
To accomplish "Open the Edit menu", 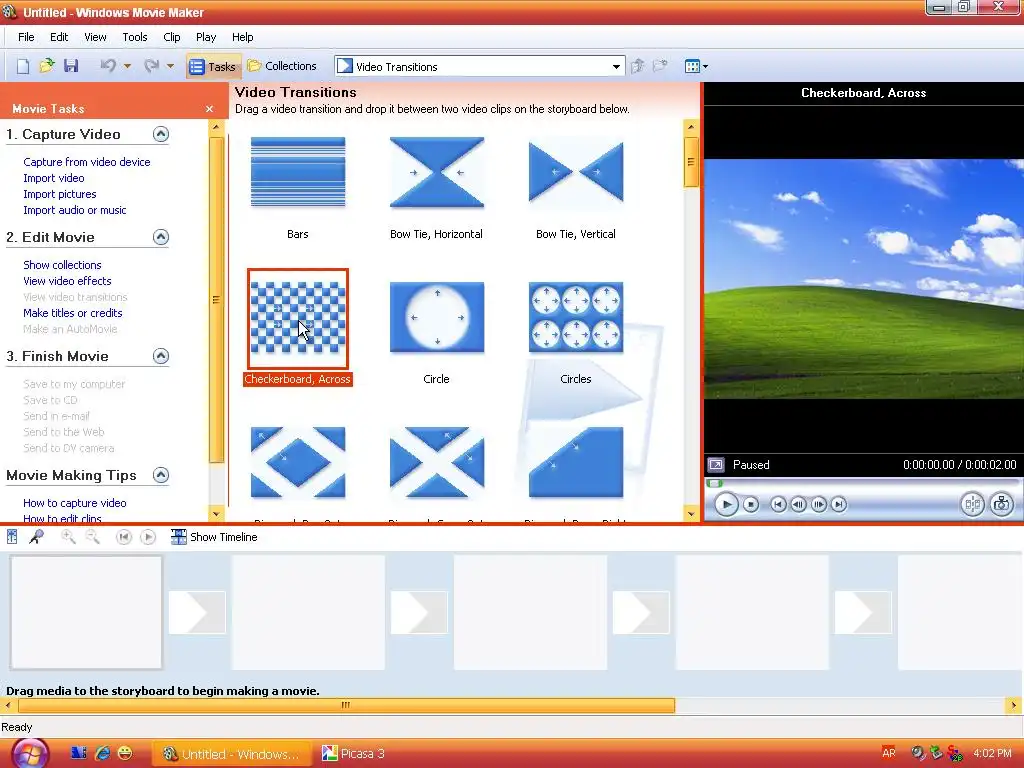I will click(x=59, y=37).
